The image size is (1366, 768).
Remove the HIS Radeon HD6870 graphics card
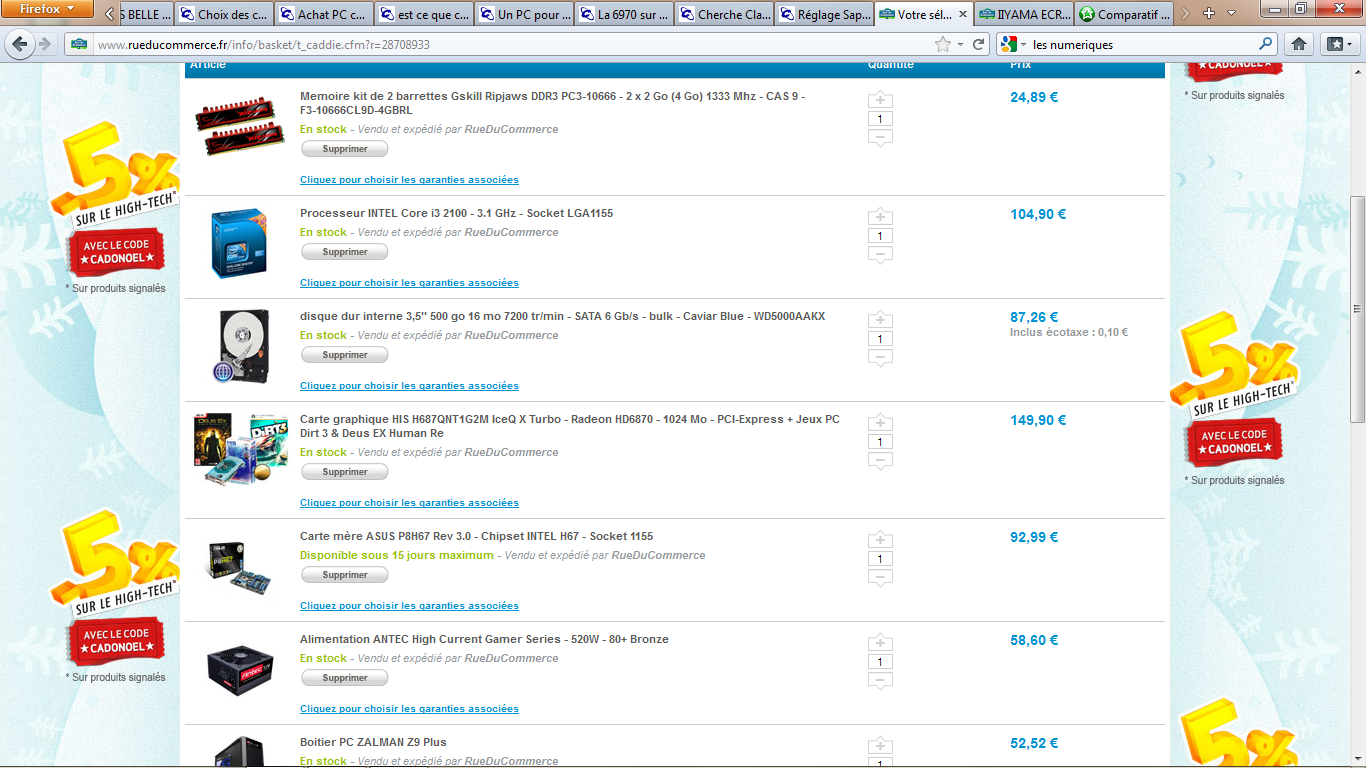pos(345,472)
